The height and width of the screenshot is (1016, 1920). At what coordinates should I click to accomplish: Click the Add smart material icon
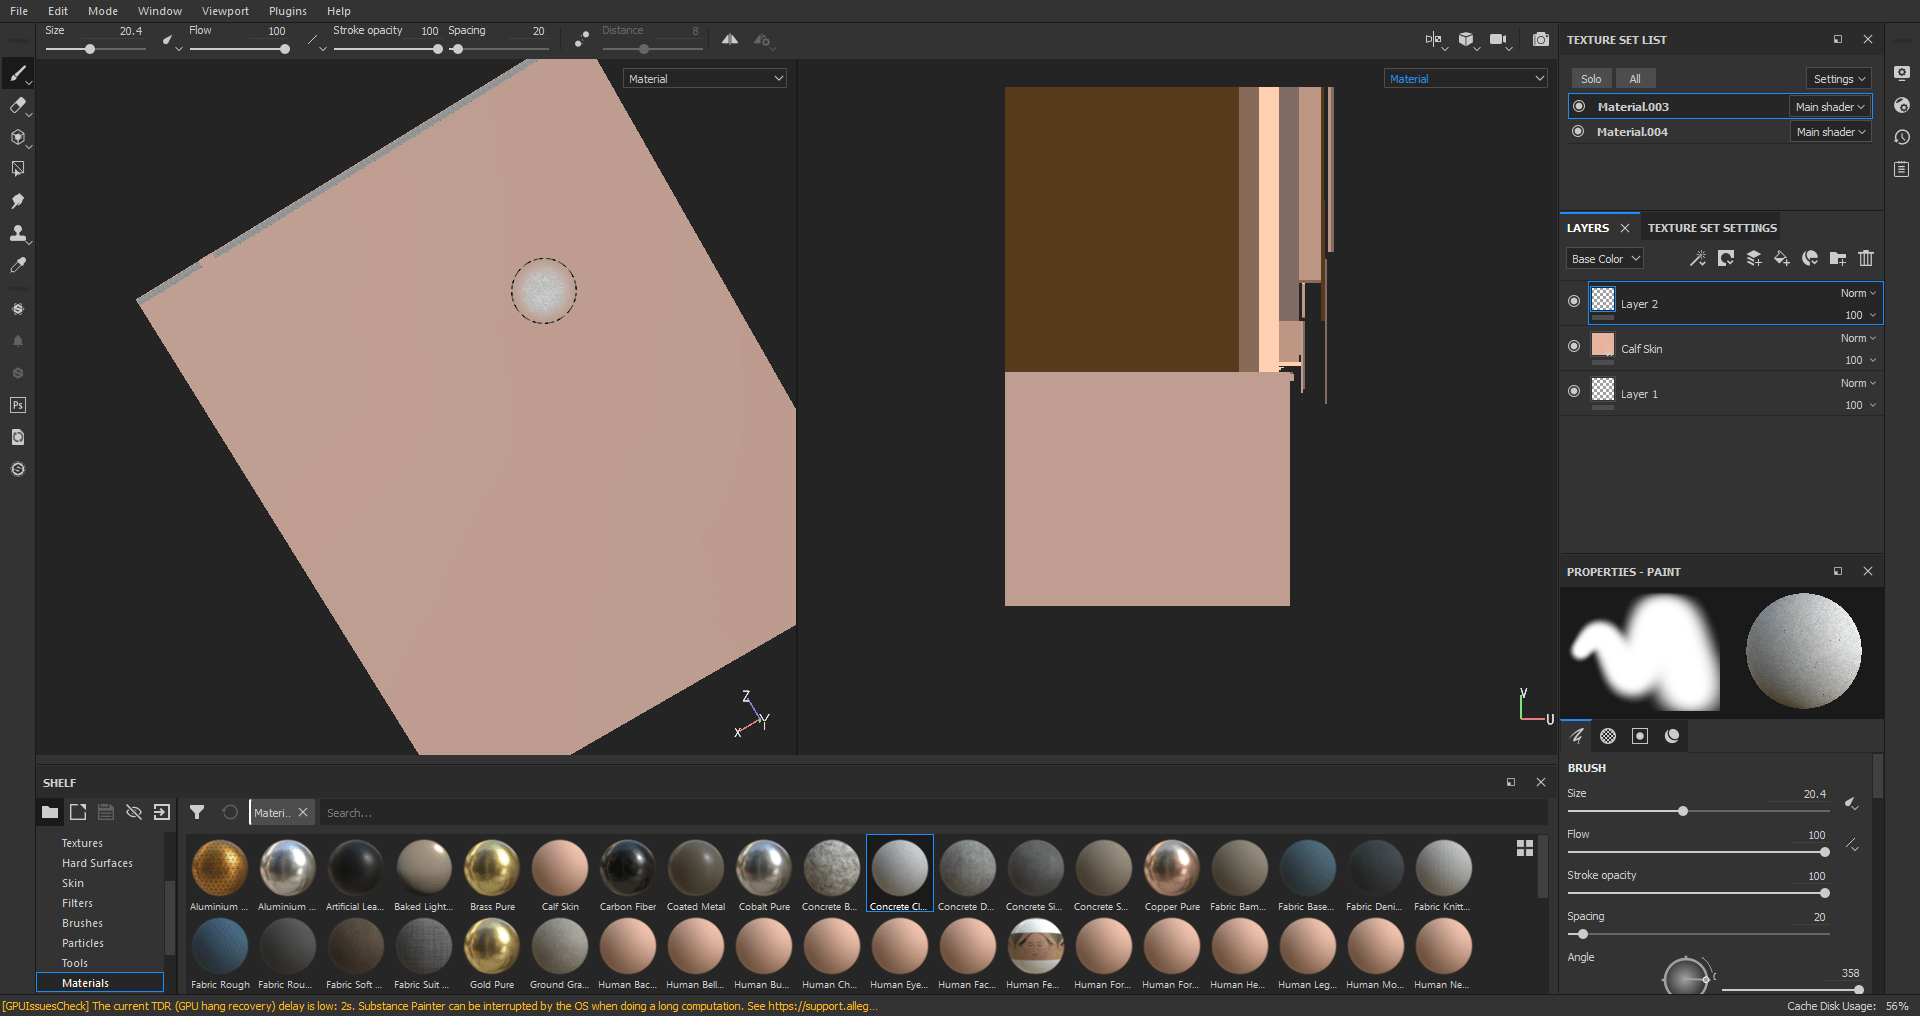[x=1810, y=258]
